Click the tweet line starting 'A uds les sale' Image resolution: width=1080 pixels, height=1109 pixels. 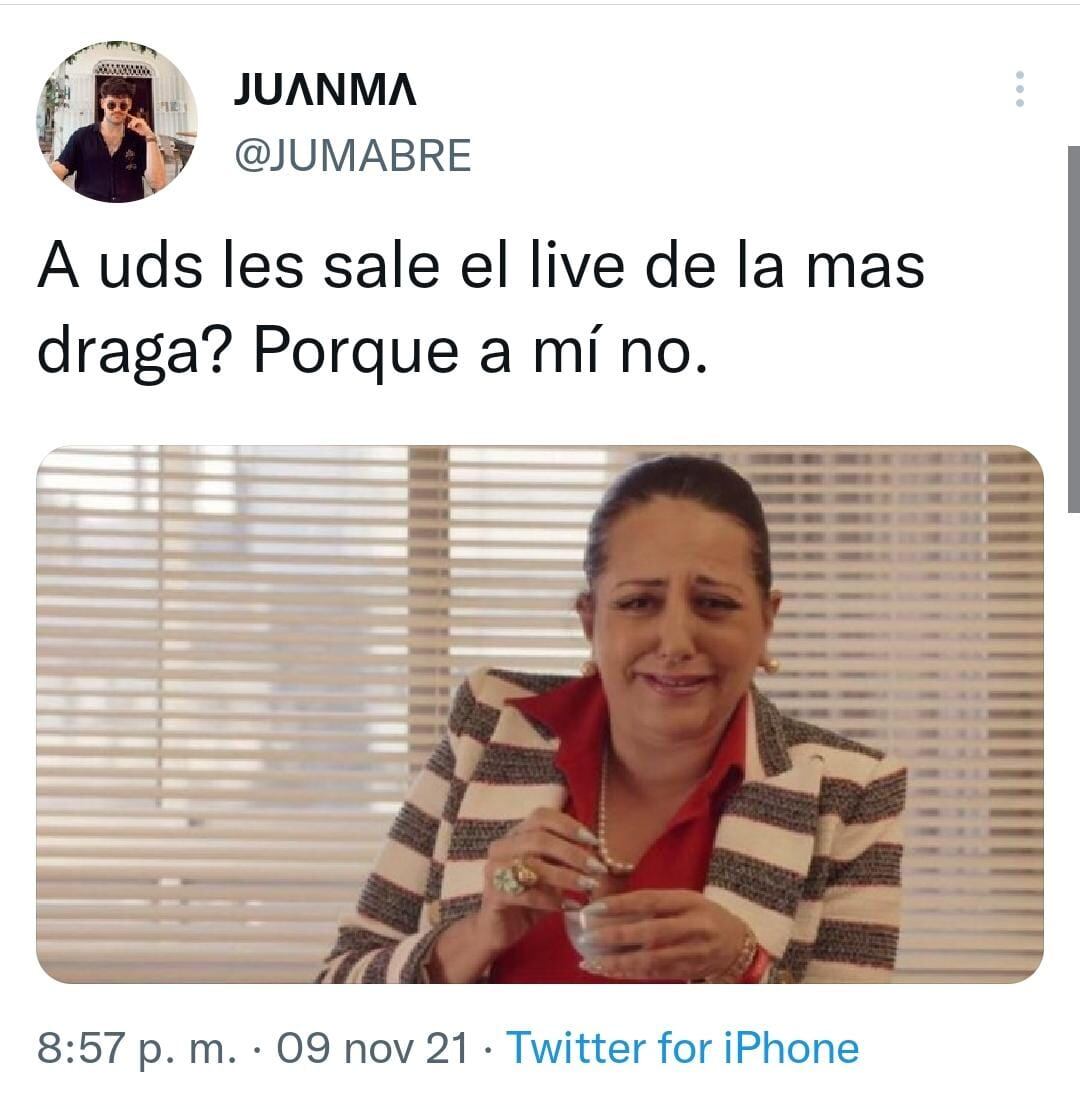(x=481, y=267)
